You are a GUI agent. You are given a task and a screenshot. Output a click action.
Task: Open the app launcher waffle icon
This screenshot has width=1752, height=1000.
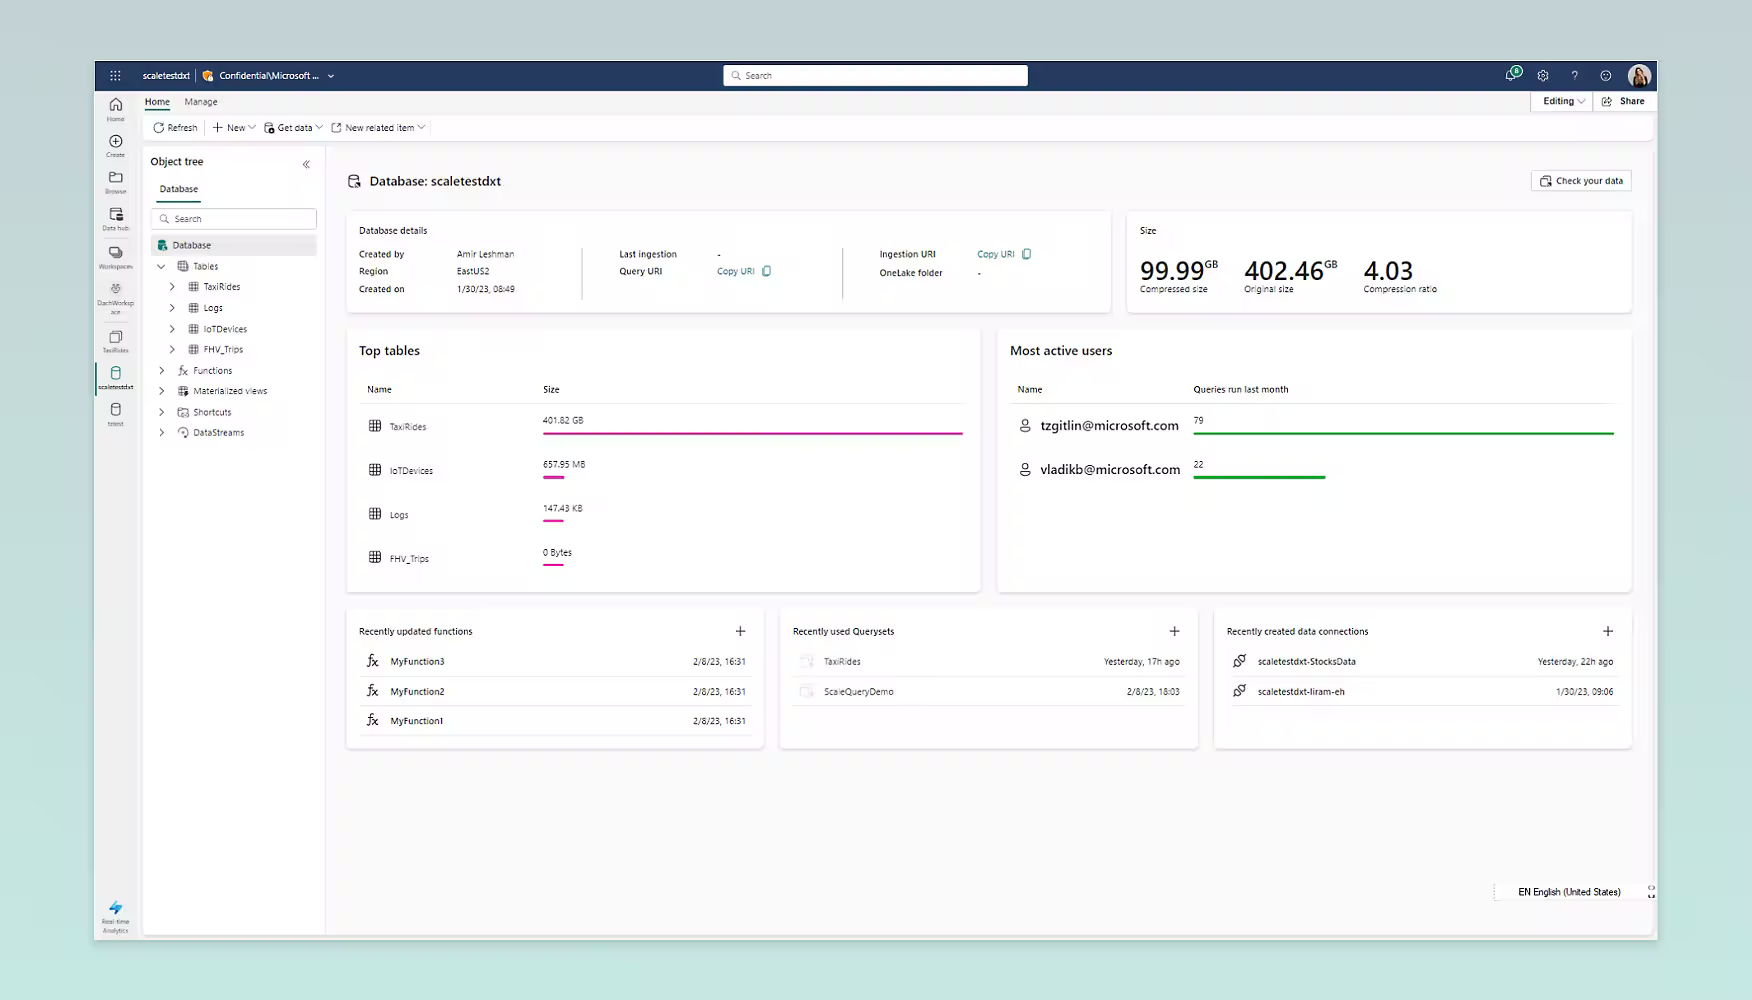point(115,75)
